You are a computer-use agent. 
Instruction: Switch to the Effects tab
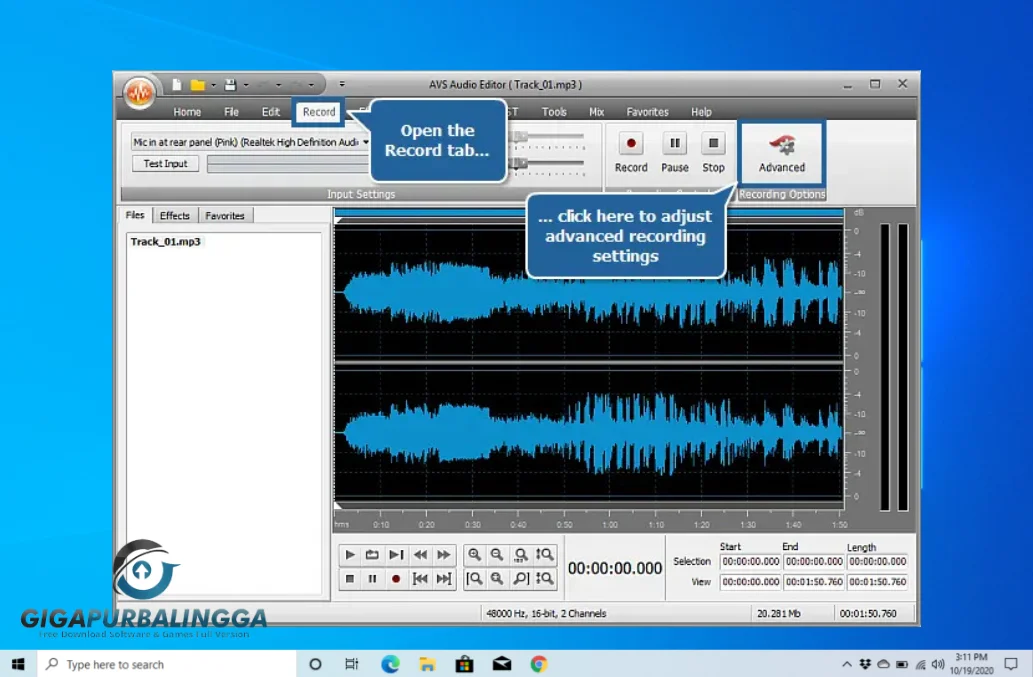[175, 215]
